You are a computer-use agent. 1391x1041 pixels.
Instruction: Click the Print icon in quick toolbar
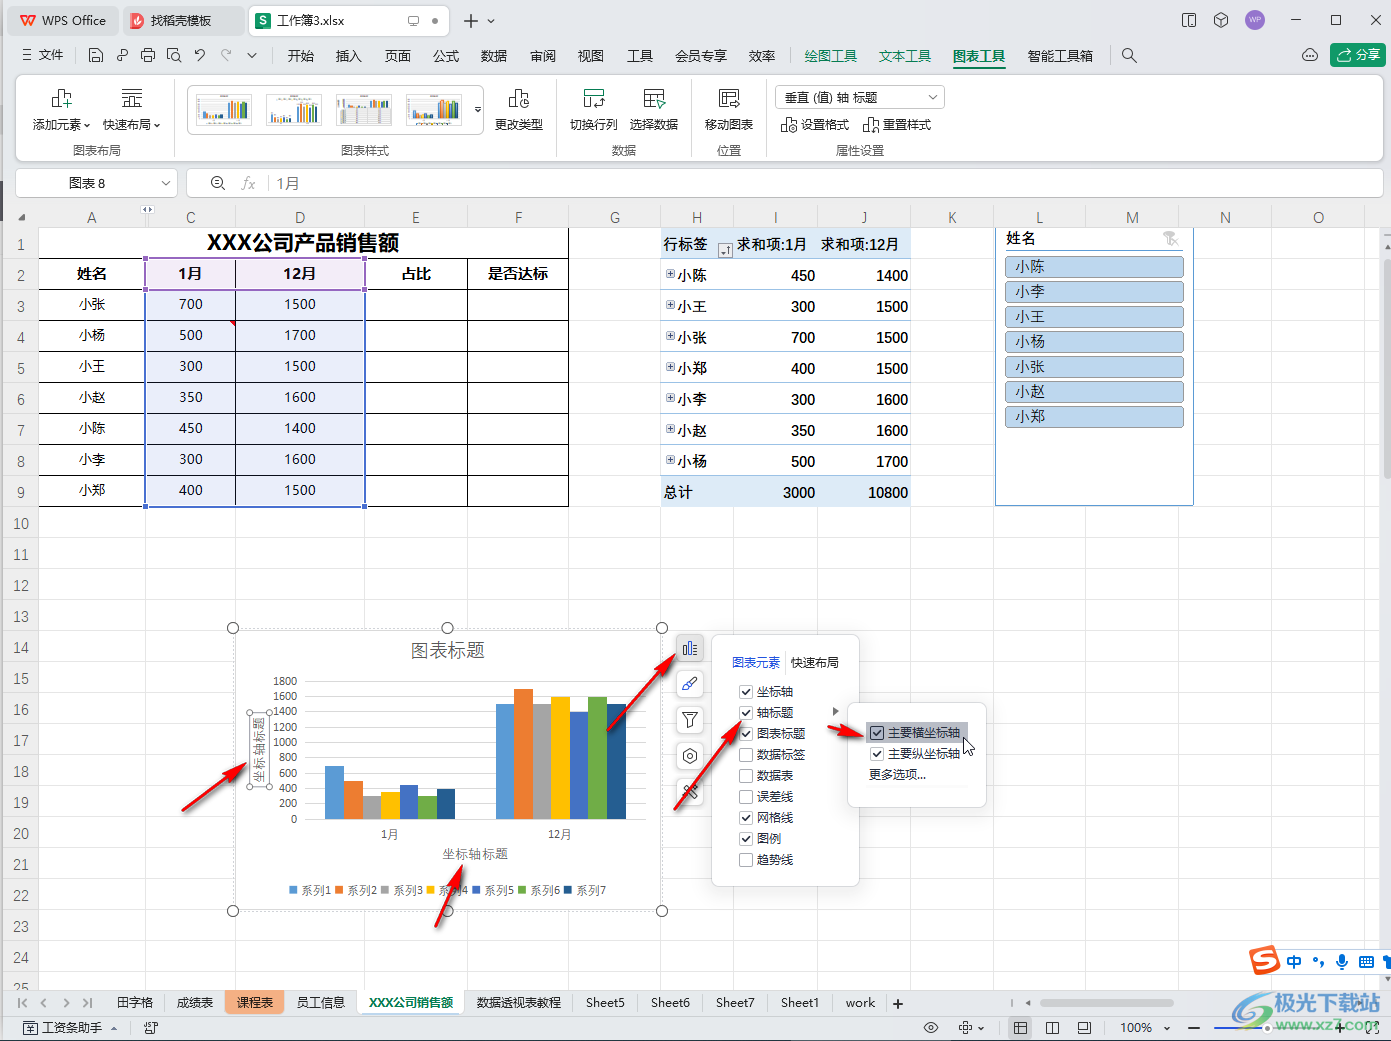pyautogui.click(x=148, y=56)
